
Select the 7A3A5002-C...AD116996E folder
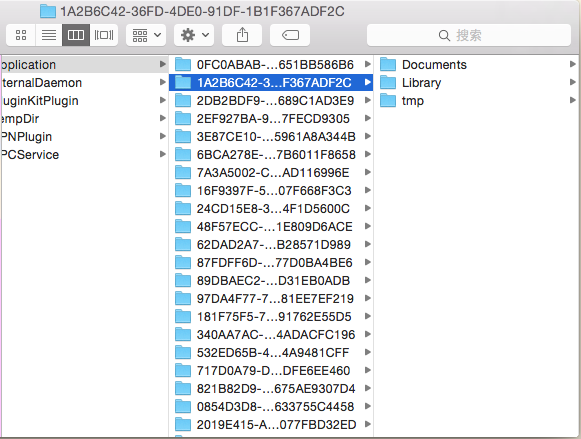click(x=271, y=173)
